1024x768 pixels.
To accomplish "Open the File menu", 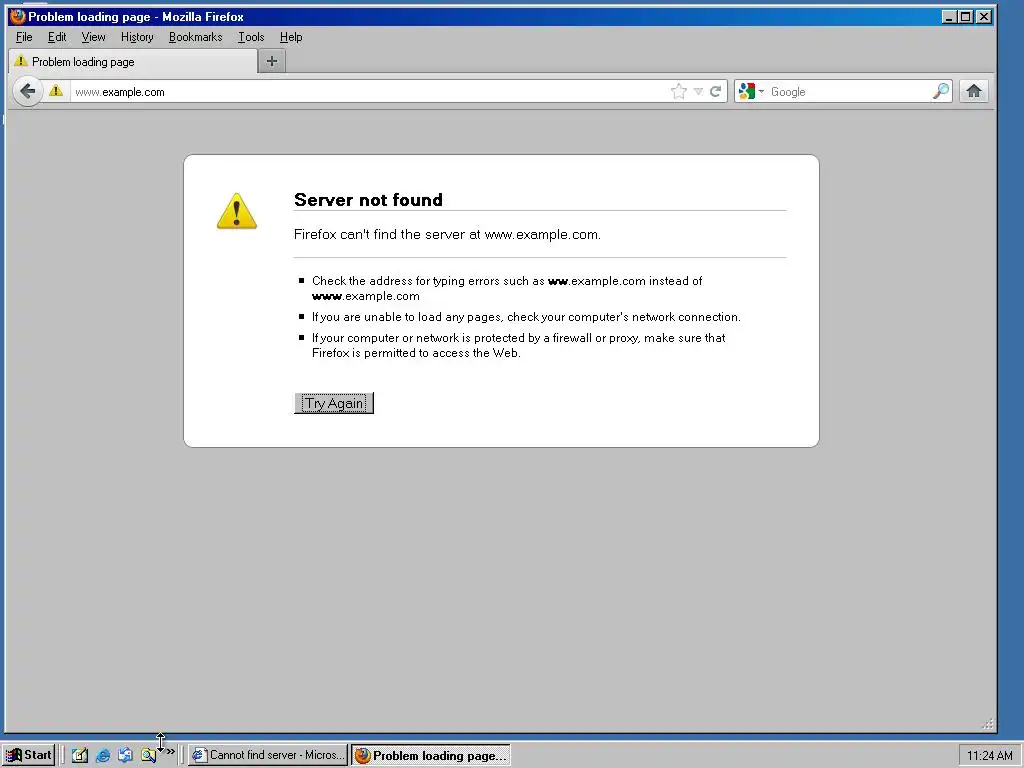I will tap(24, 37).
